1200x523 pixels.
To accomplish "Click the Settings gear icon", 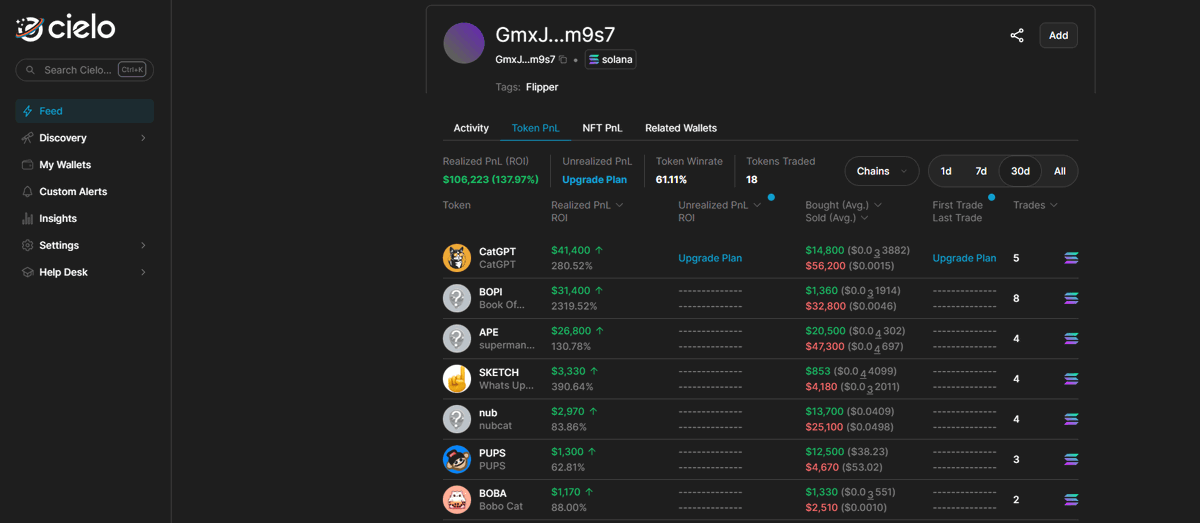I will click(28, 245).
